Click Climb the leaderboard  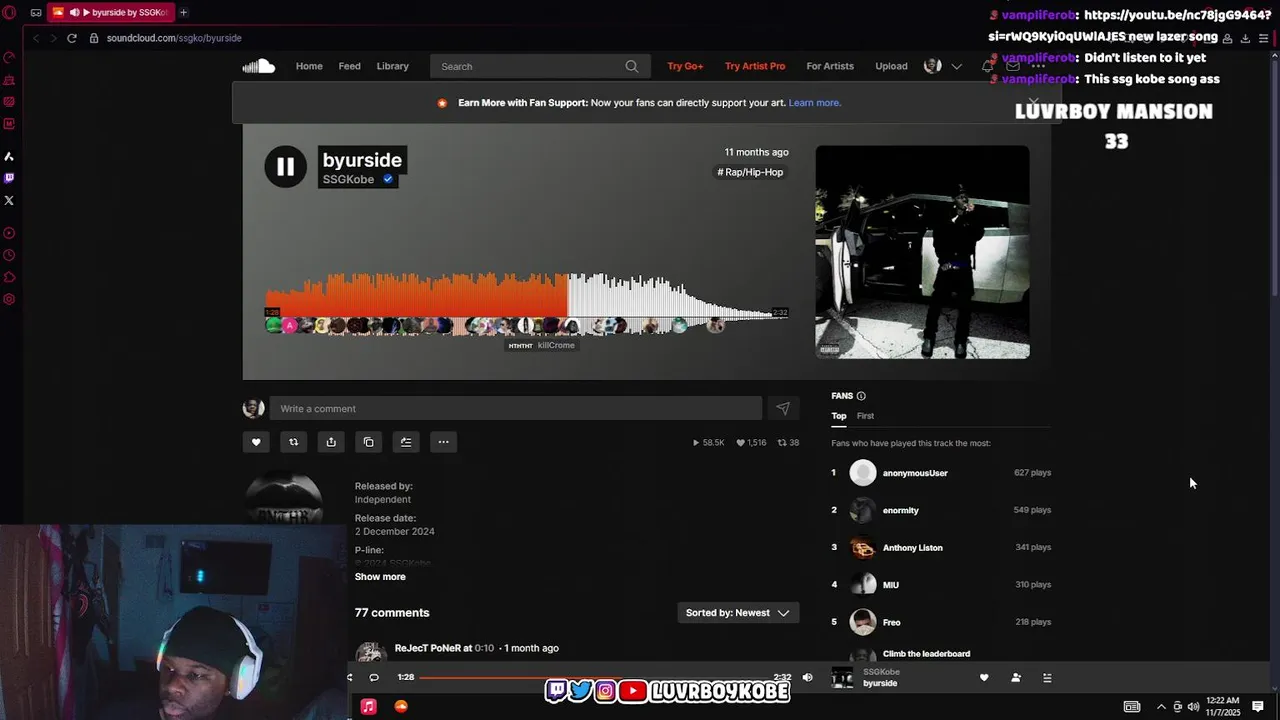pyautogui.click(x=926, y=654)
